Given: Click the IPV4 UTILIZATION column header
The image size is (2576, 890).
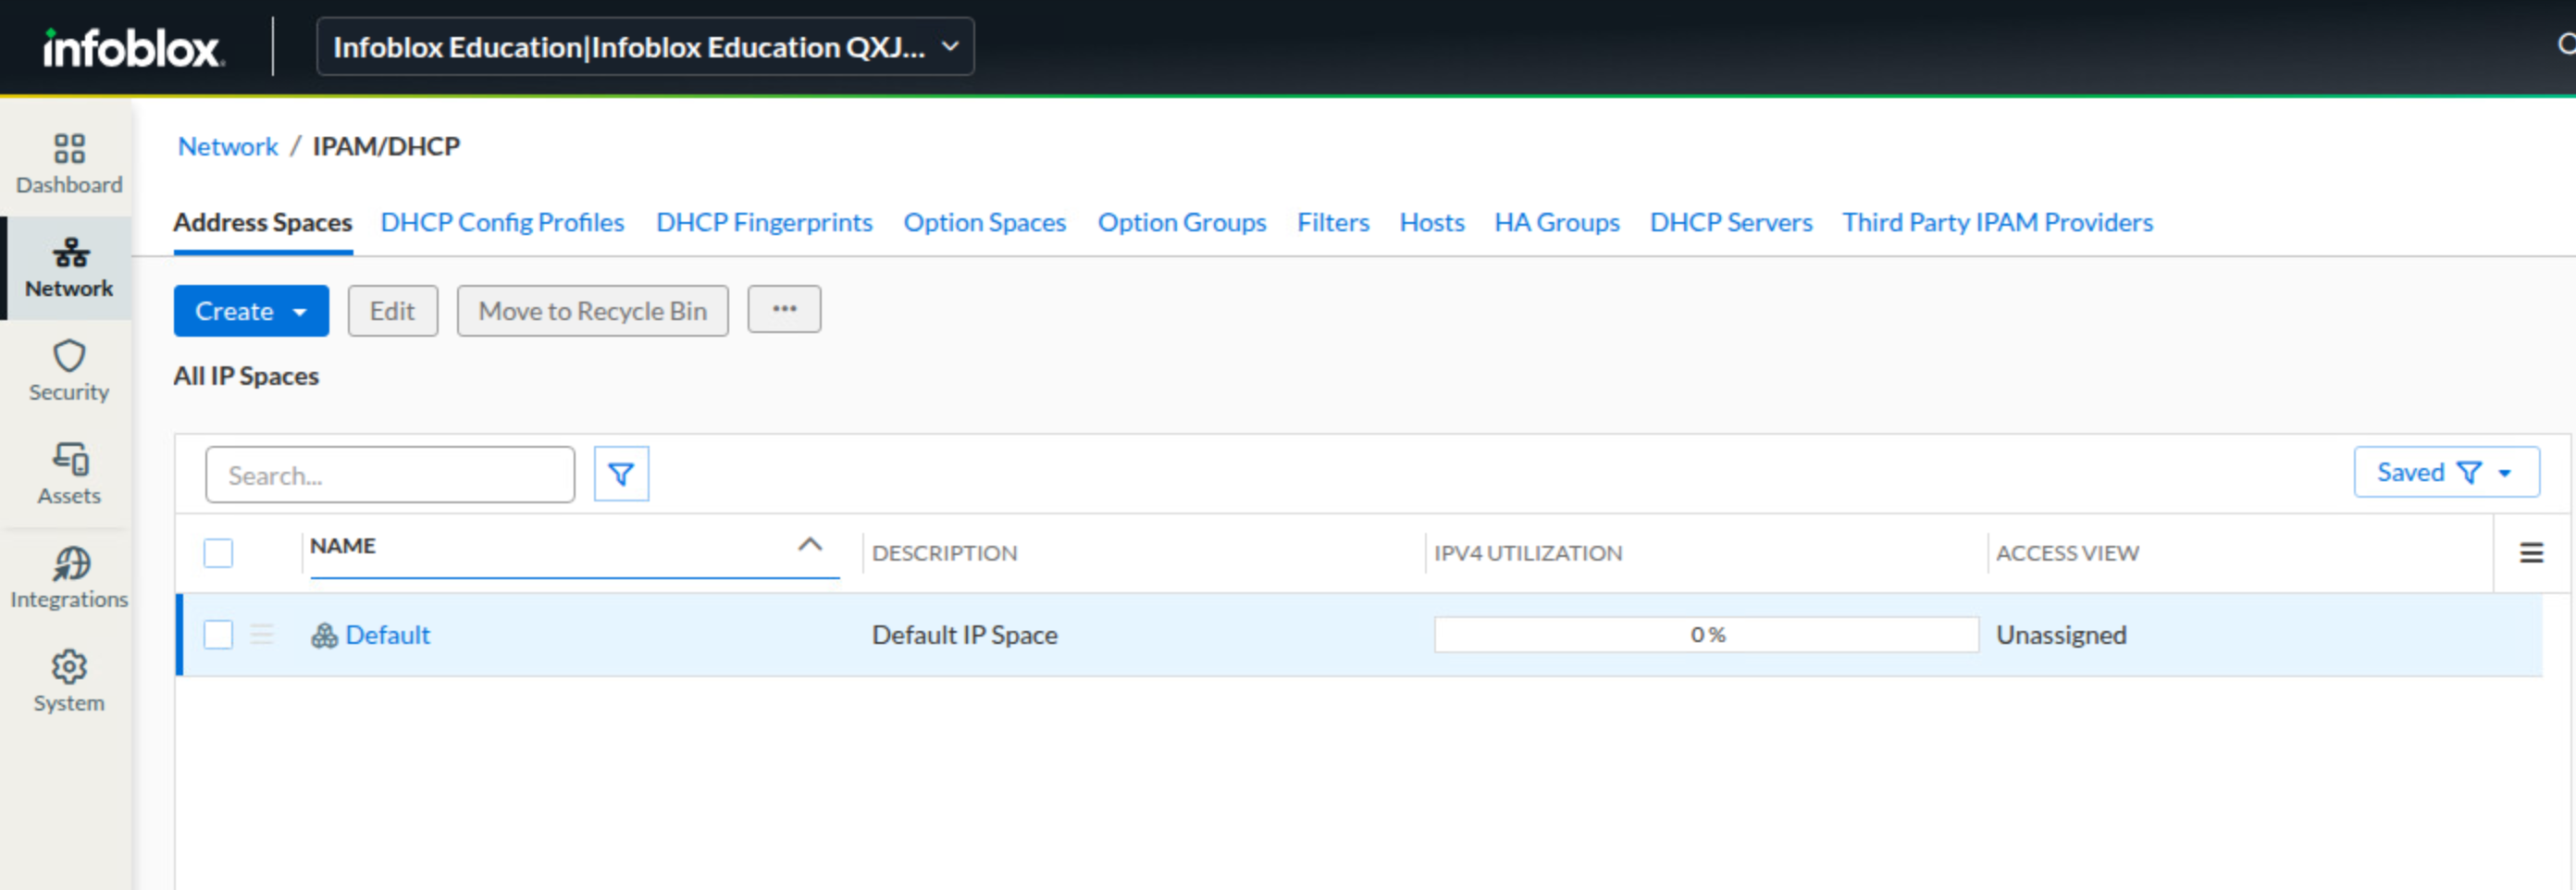Looking at the screenshot, I should pyautogui.click(x=1528, y=553).
